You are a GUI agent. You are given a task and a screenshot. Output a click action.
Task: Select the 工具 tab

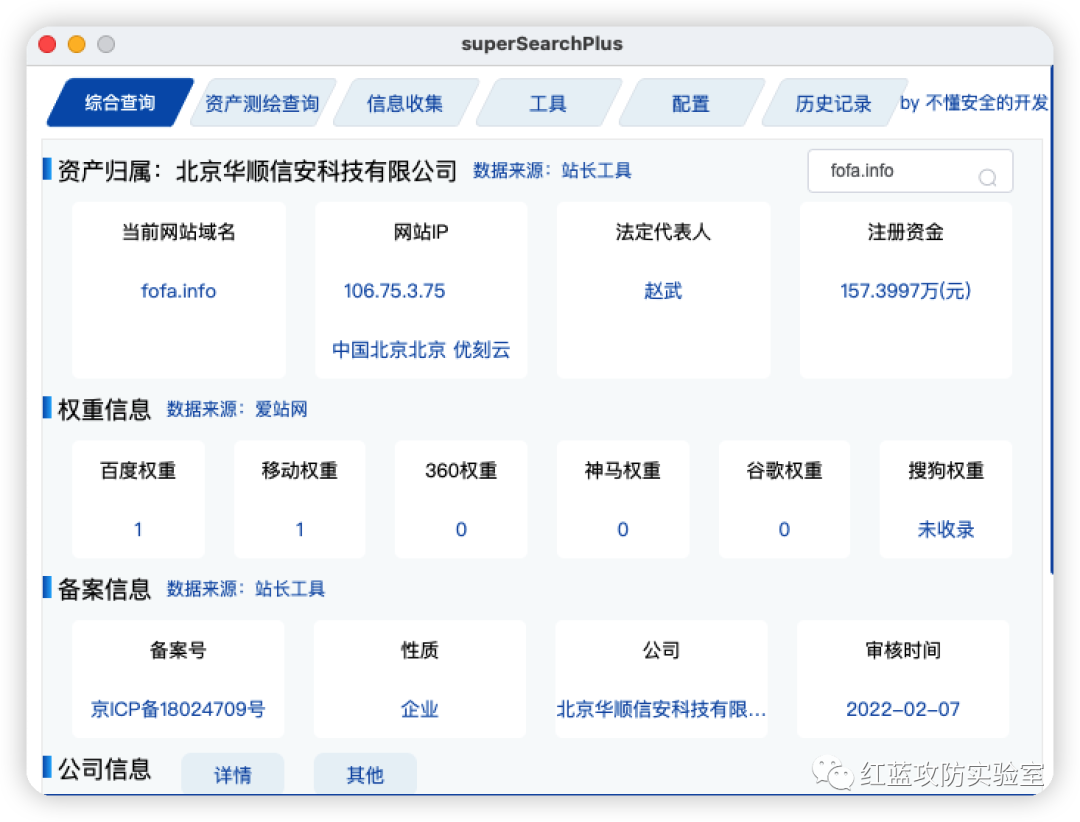coord(548,103)
